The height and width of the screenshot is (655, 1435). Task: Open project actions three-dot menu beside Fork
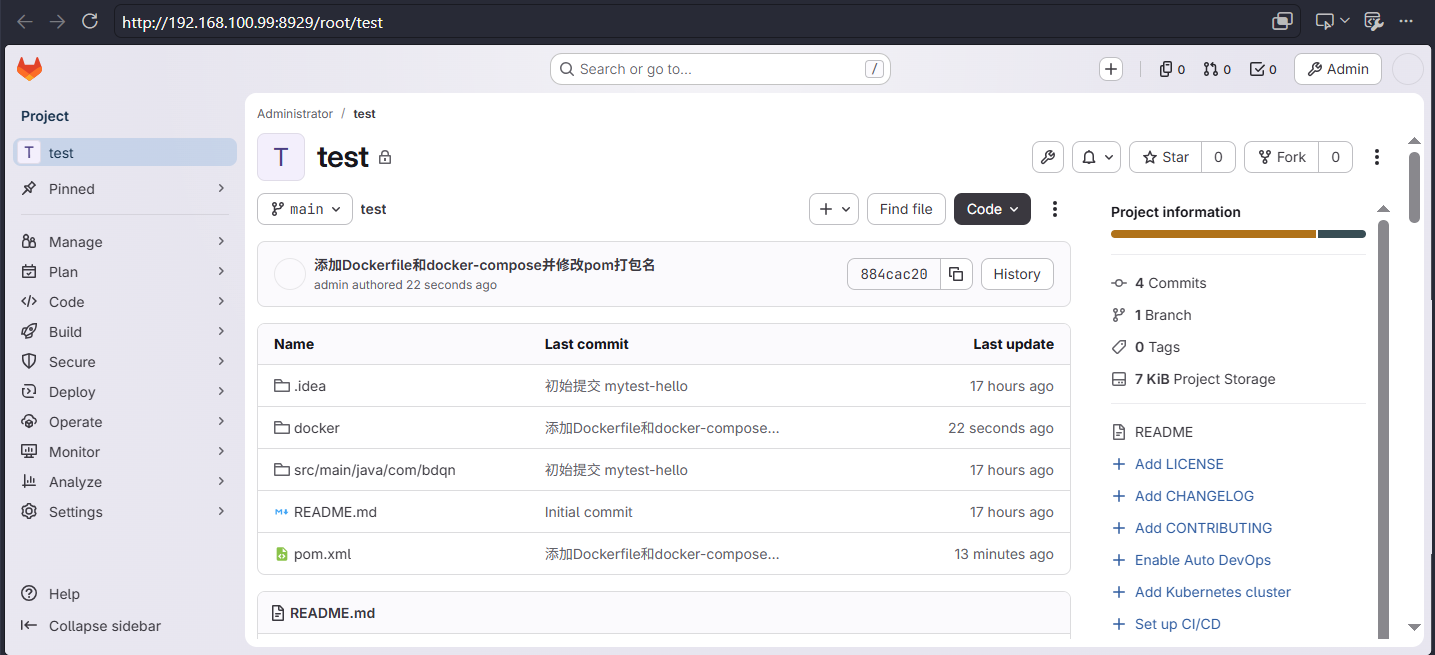[1377, 157]
